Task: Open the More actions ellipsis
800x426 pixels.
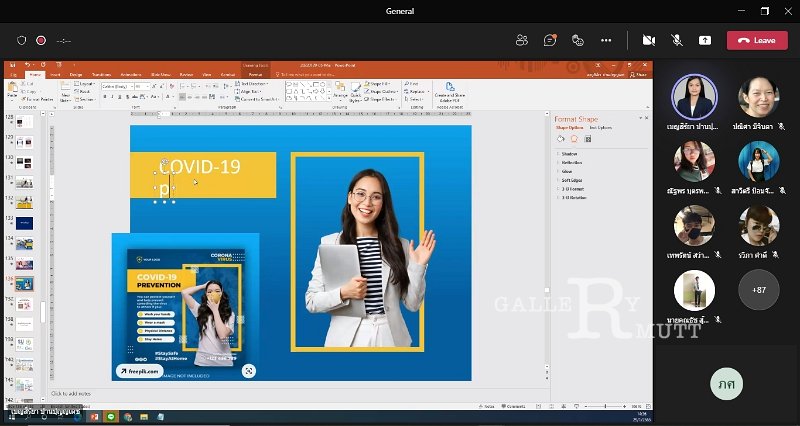Action: 606,40
